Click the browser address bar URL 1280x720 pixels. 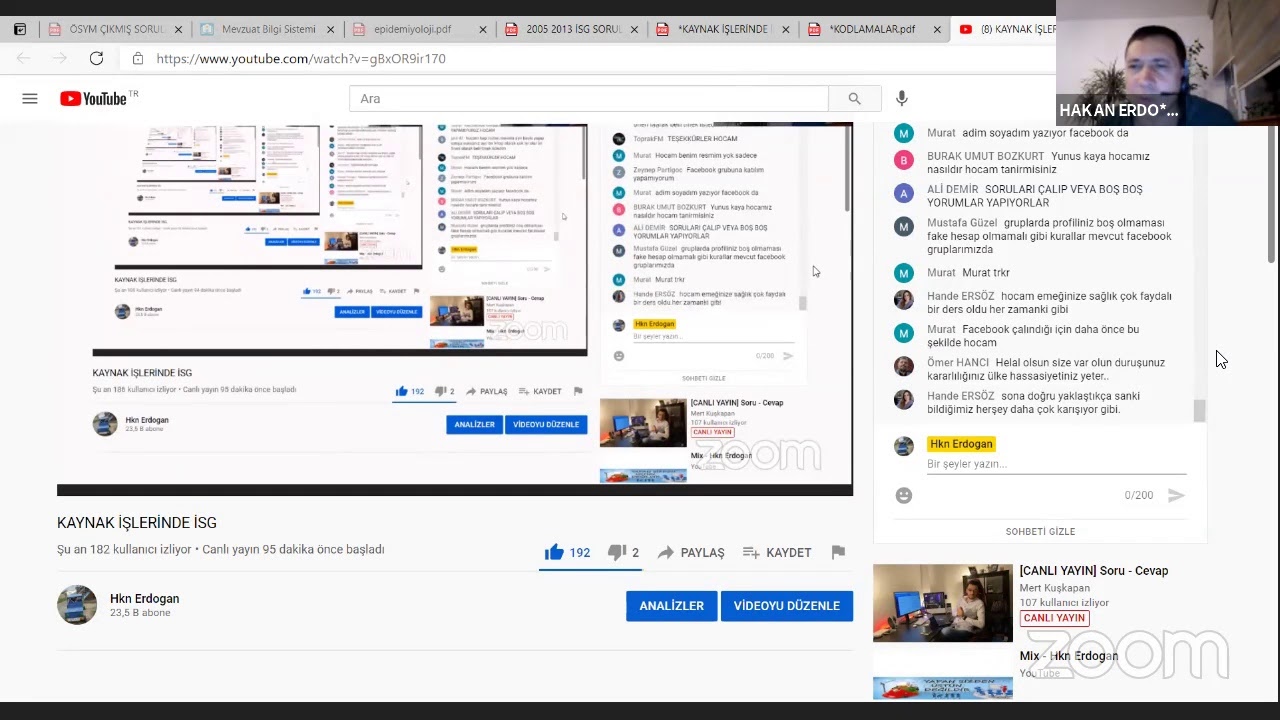301,59
